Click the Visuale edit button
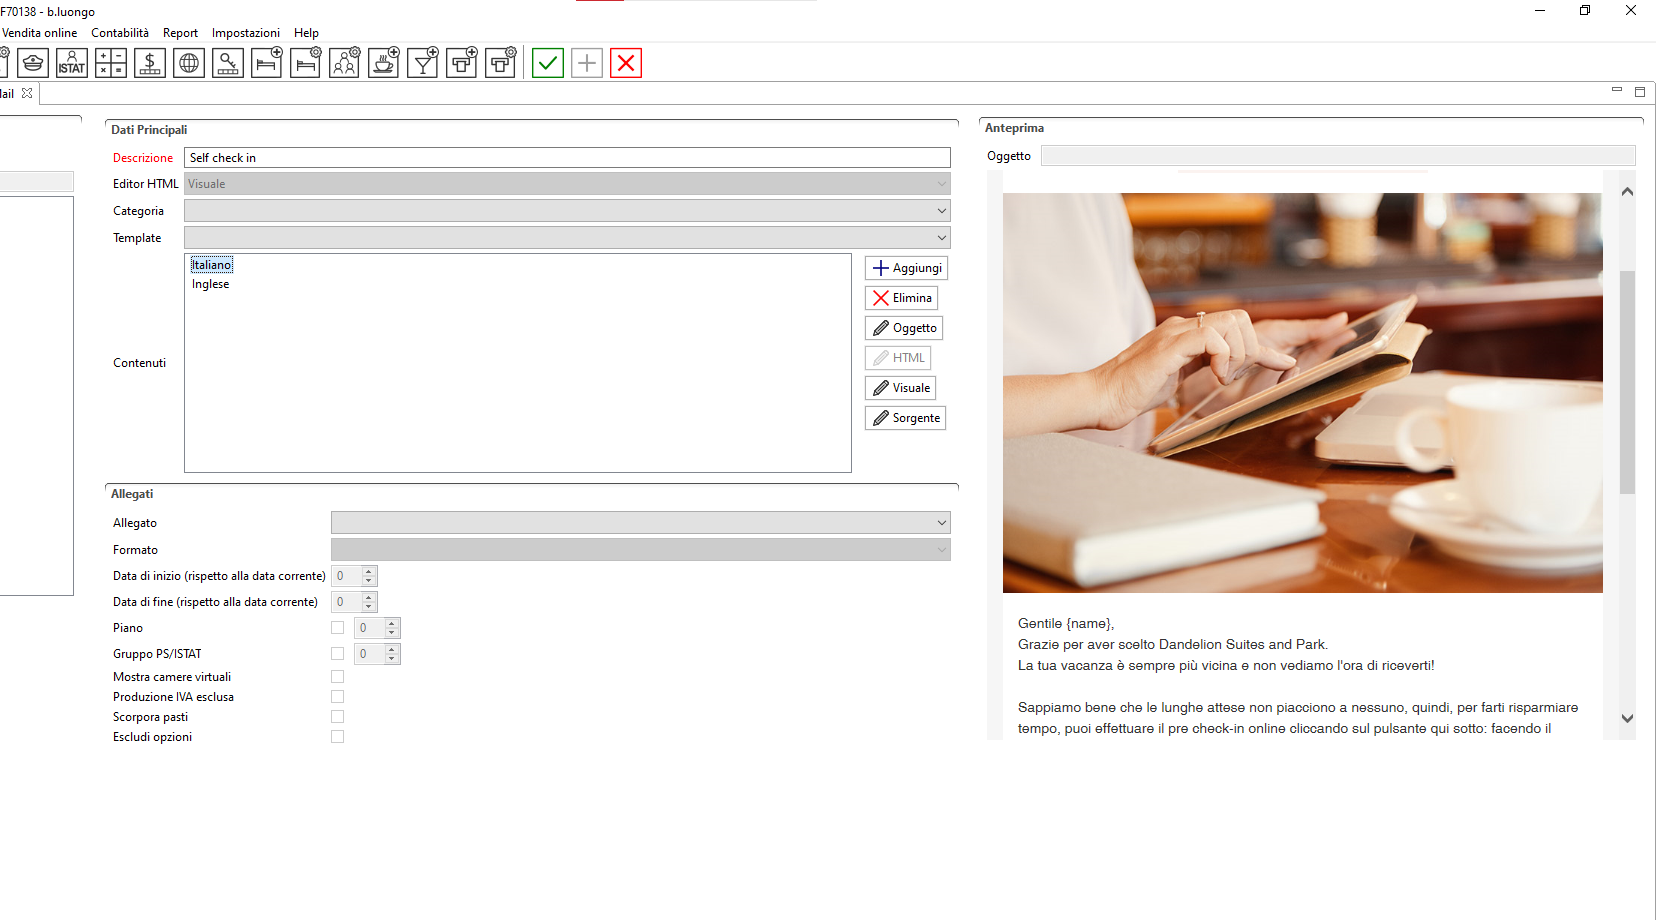This screenshot has height=920, width=1656. pos(900,388)
